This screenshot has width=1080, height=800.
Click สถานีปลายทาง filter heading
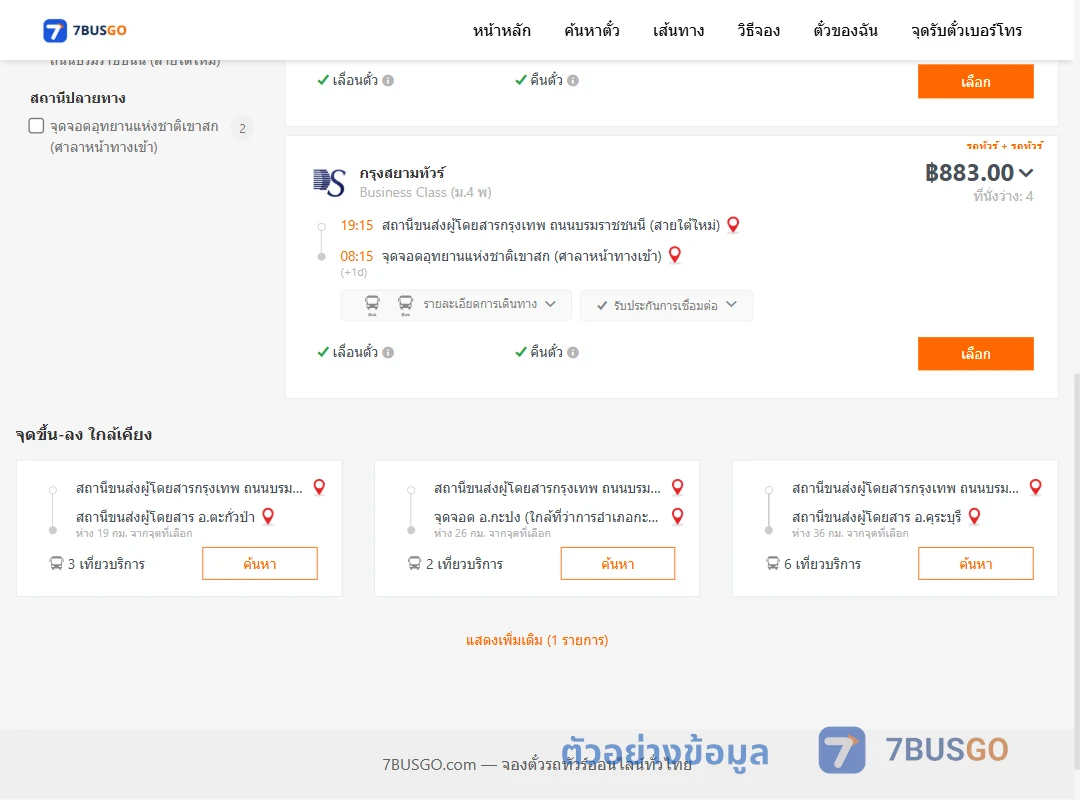(78, 98)
